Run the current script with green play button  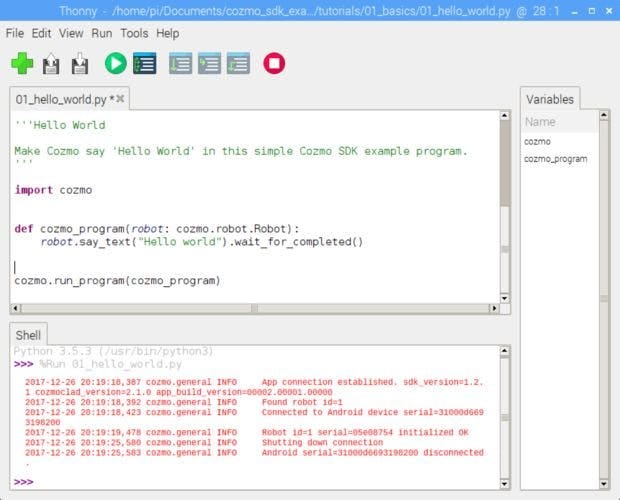click(115, 63)
